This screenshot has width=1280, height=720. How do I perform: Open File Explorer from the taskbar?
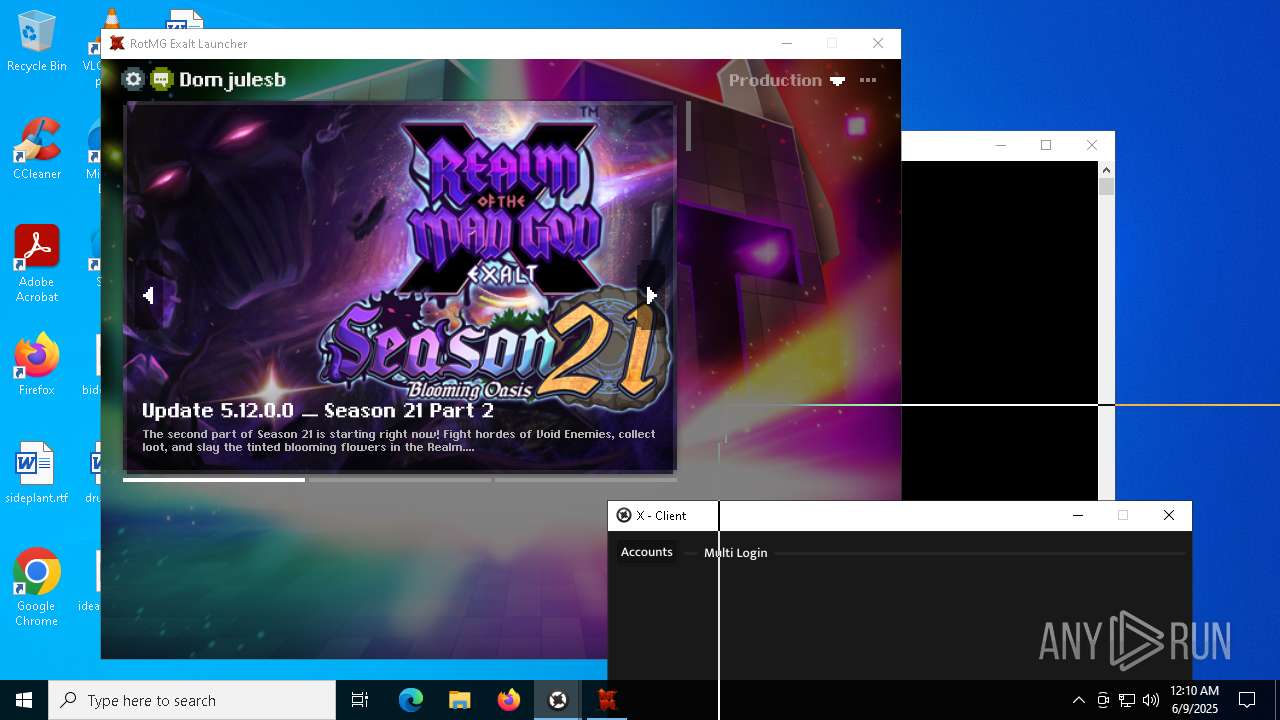[459, 700]
